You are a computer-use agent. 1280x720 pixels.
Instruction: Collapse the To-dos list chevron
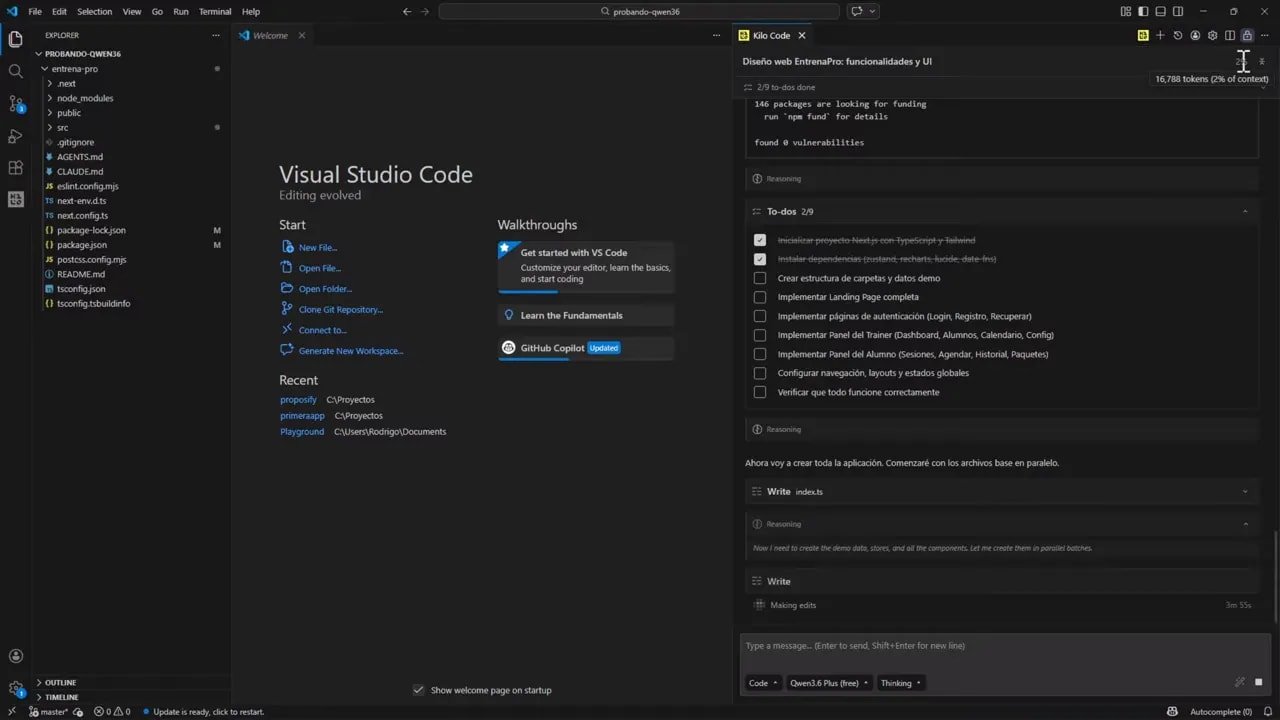coord(1245,211)
